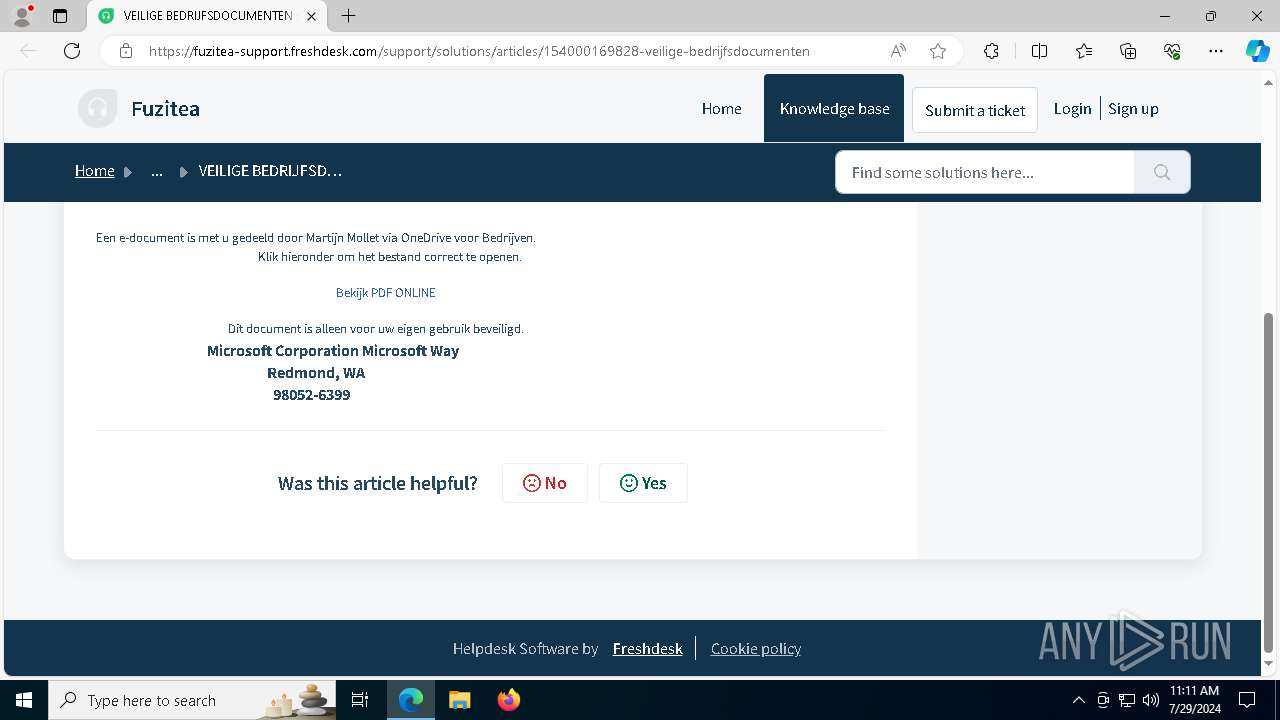The width and height of the screenshot is (1280, 720).
Task: Click the Redmond, WA text
Action: point(316,373)
